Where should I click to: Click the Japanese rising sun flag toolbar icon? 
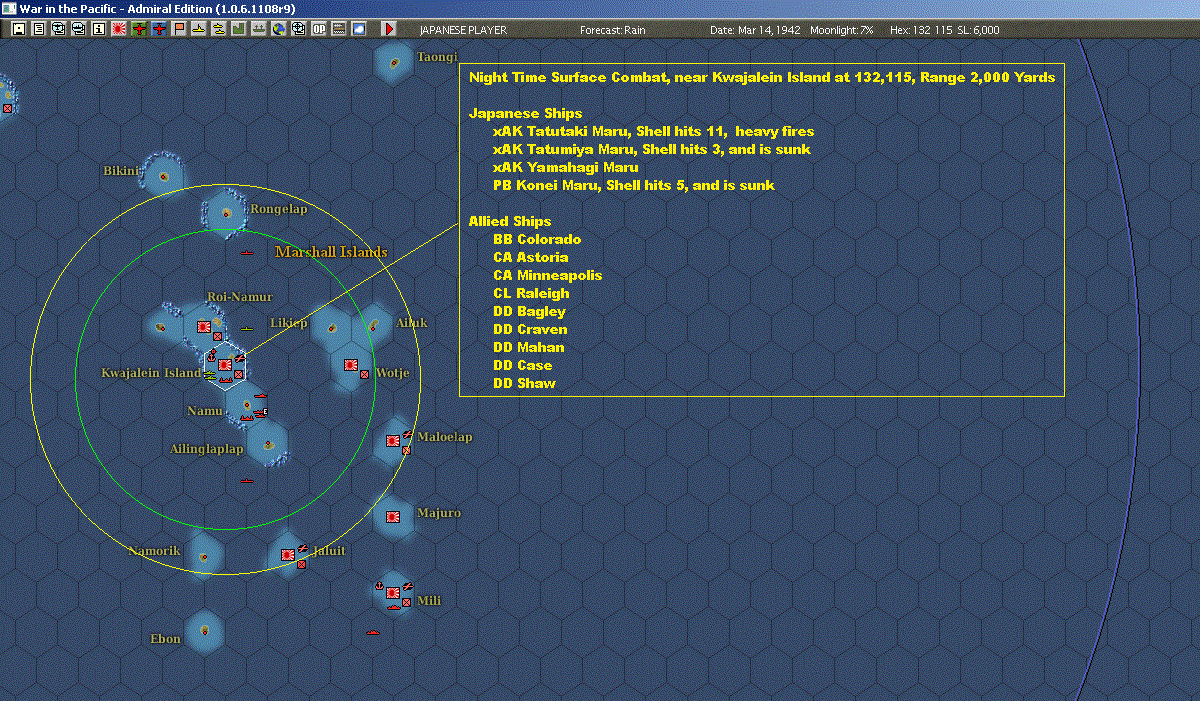[119, 29]
